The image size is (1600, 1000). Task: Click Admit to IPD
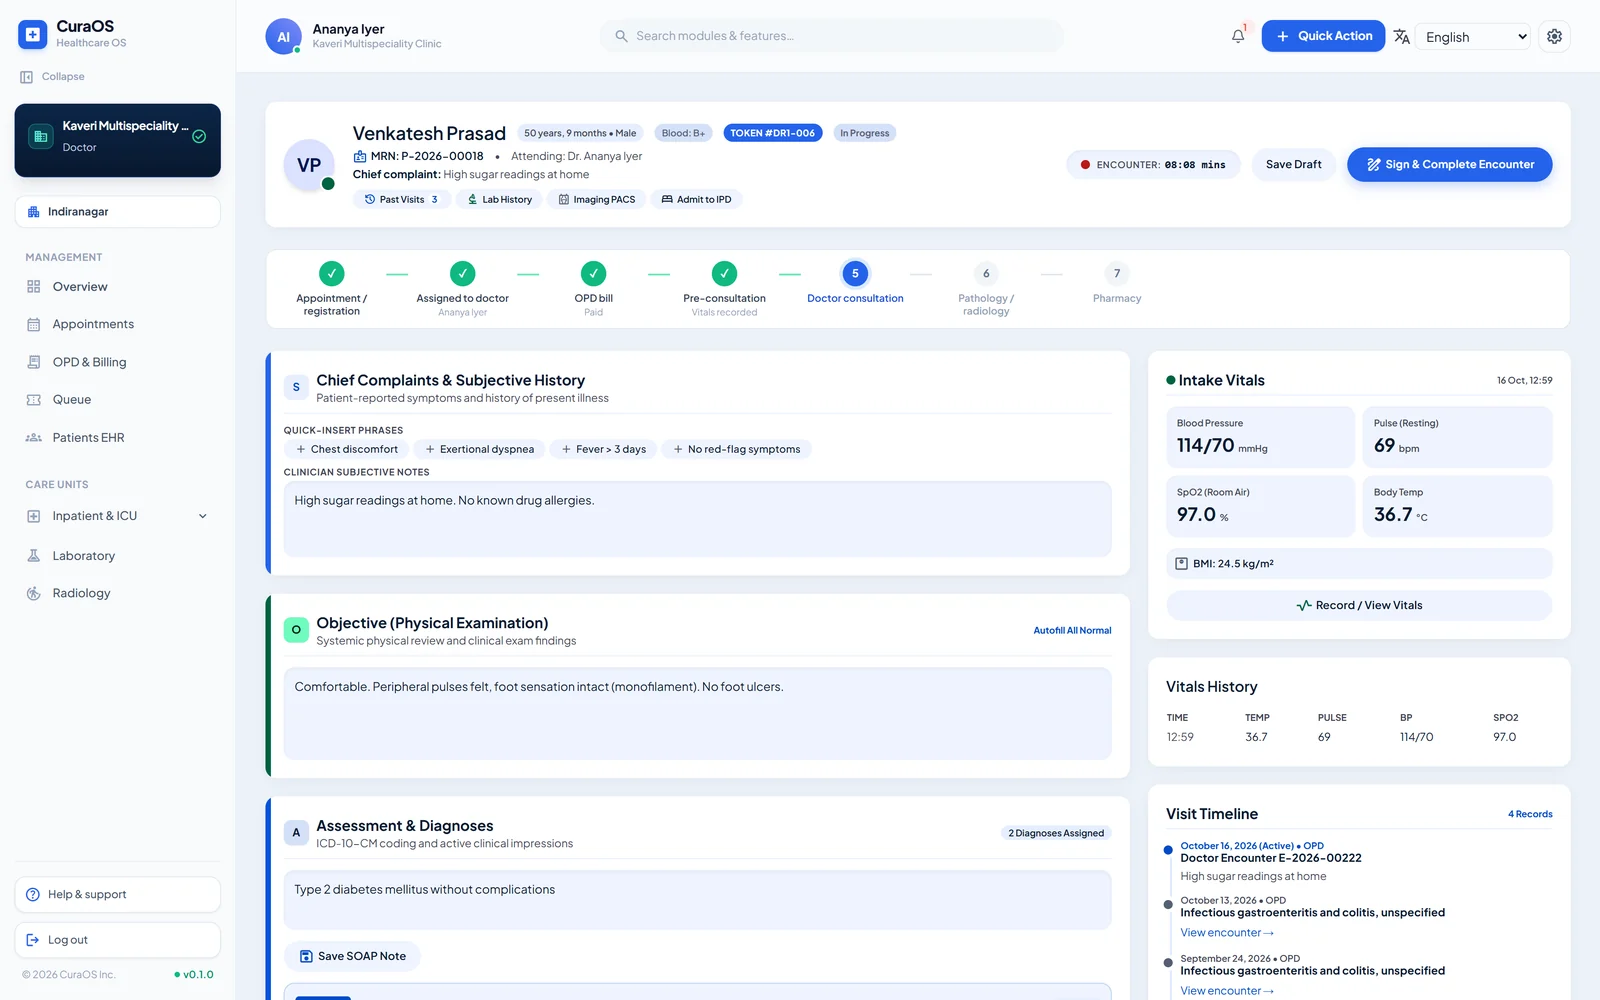tap(696, 200)
